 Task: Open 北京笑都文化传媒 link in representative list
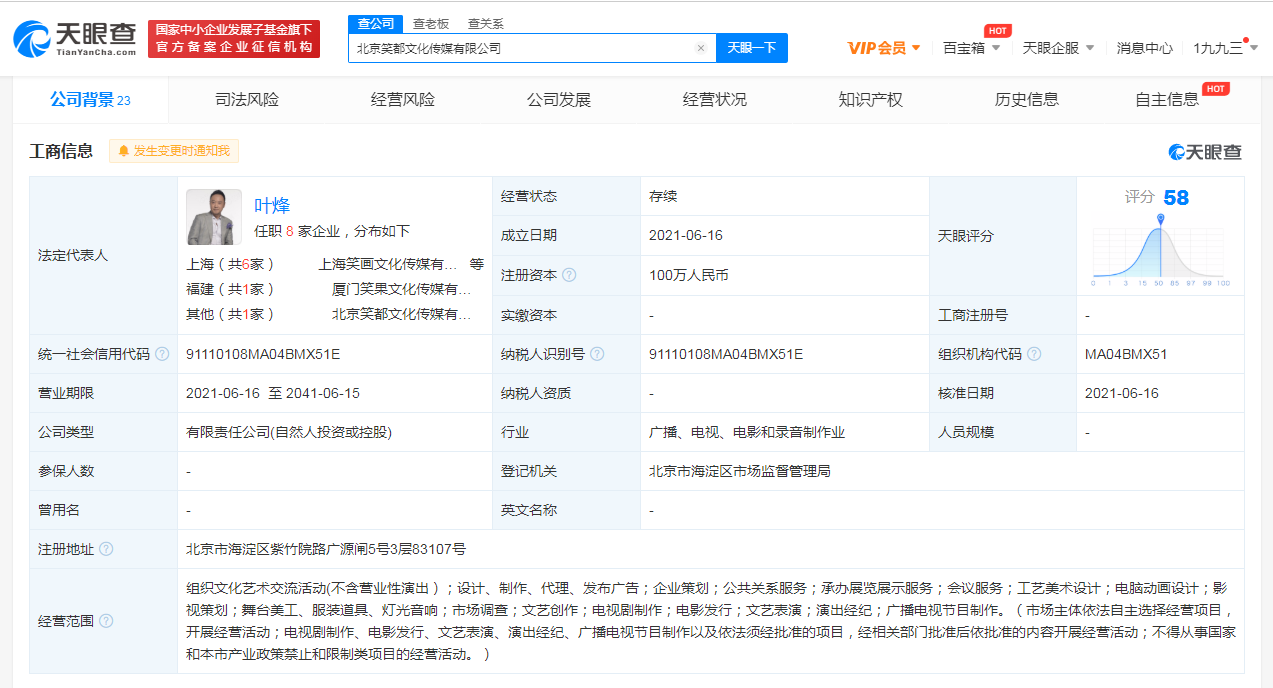click(x=401, y=314)
